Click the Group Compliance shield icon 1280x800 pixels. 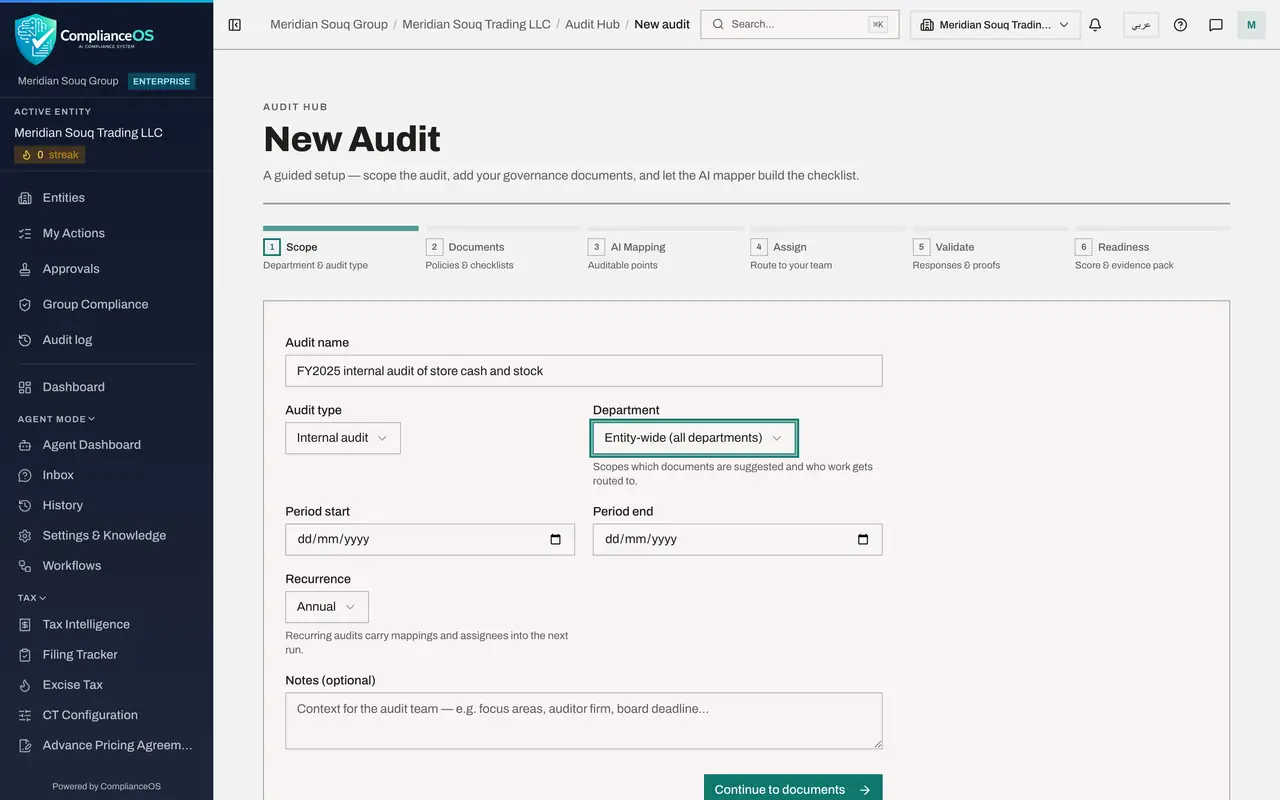click(x=25, y=304)
